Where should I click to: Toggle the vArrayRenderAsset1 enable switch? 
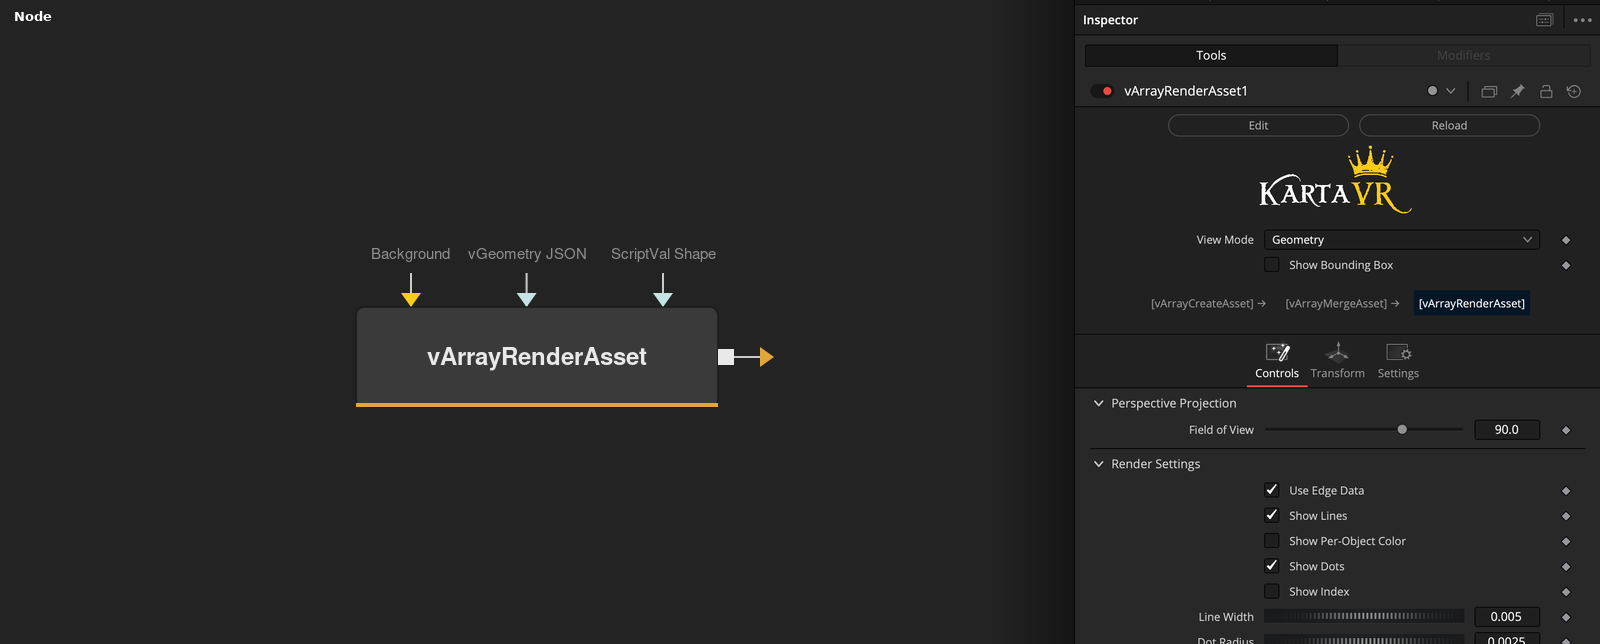point(1102,91)
